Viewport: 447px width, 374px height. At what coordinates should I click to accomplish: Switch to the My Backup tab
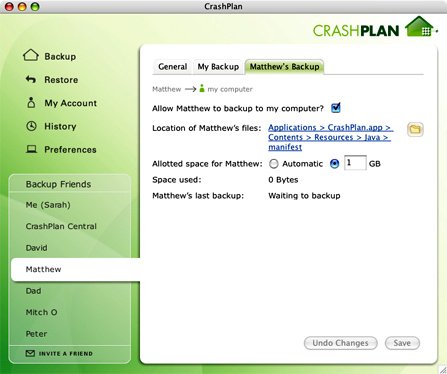coord(218,67)
